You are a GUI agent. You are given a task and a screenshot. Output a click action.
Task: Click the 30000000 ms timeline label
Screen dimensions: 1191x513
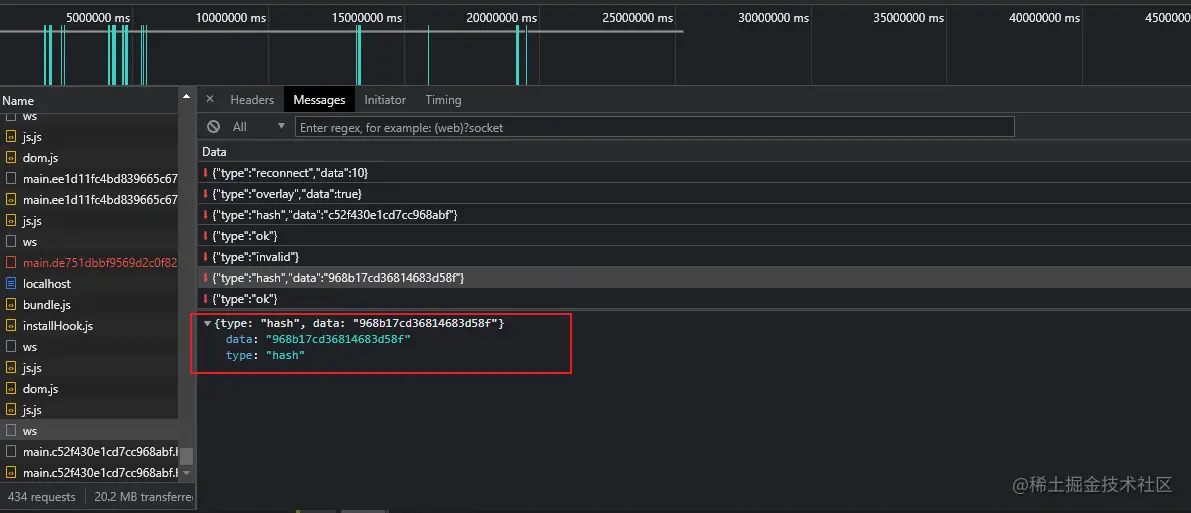773,17
